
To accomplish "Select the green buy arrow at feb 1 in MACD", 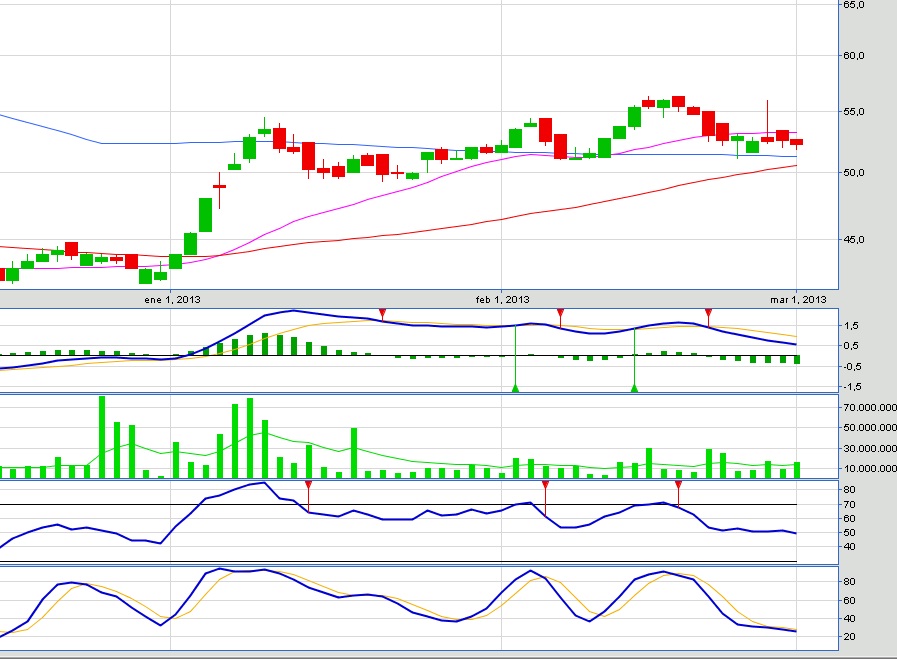I will pyautogui.click(x=515, y=386).
